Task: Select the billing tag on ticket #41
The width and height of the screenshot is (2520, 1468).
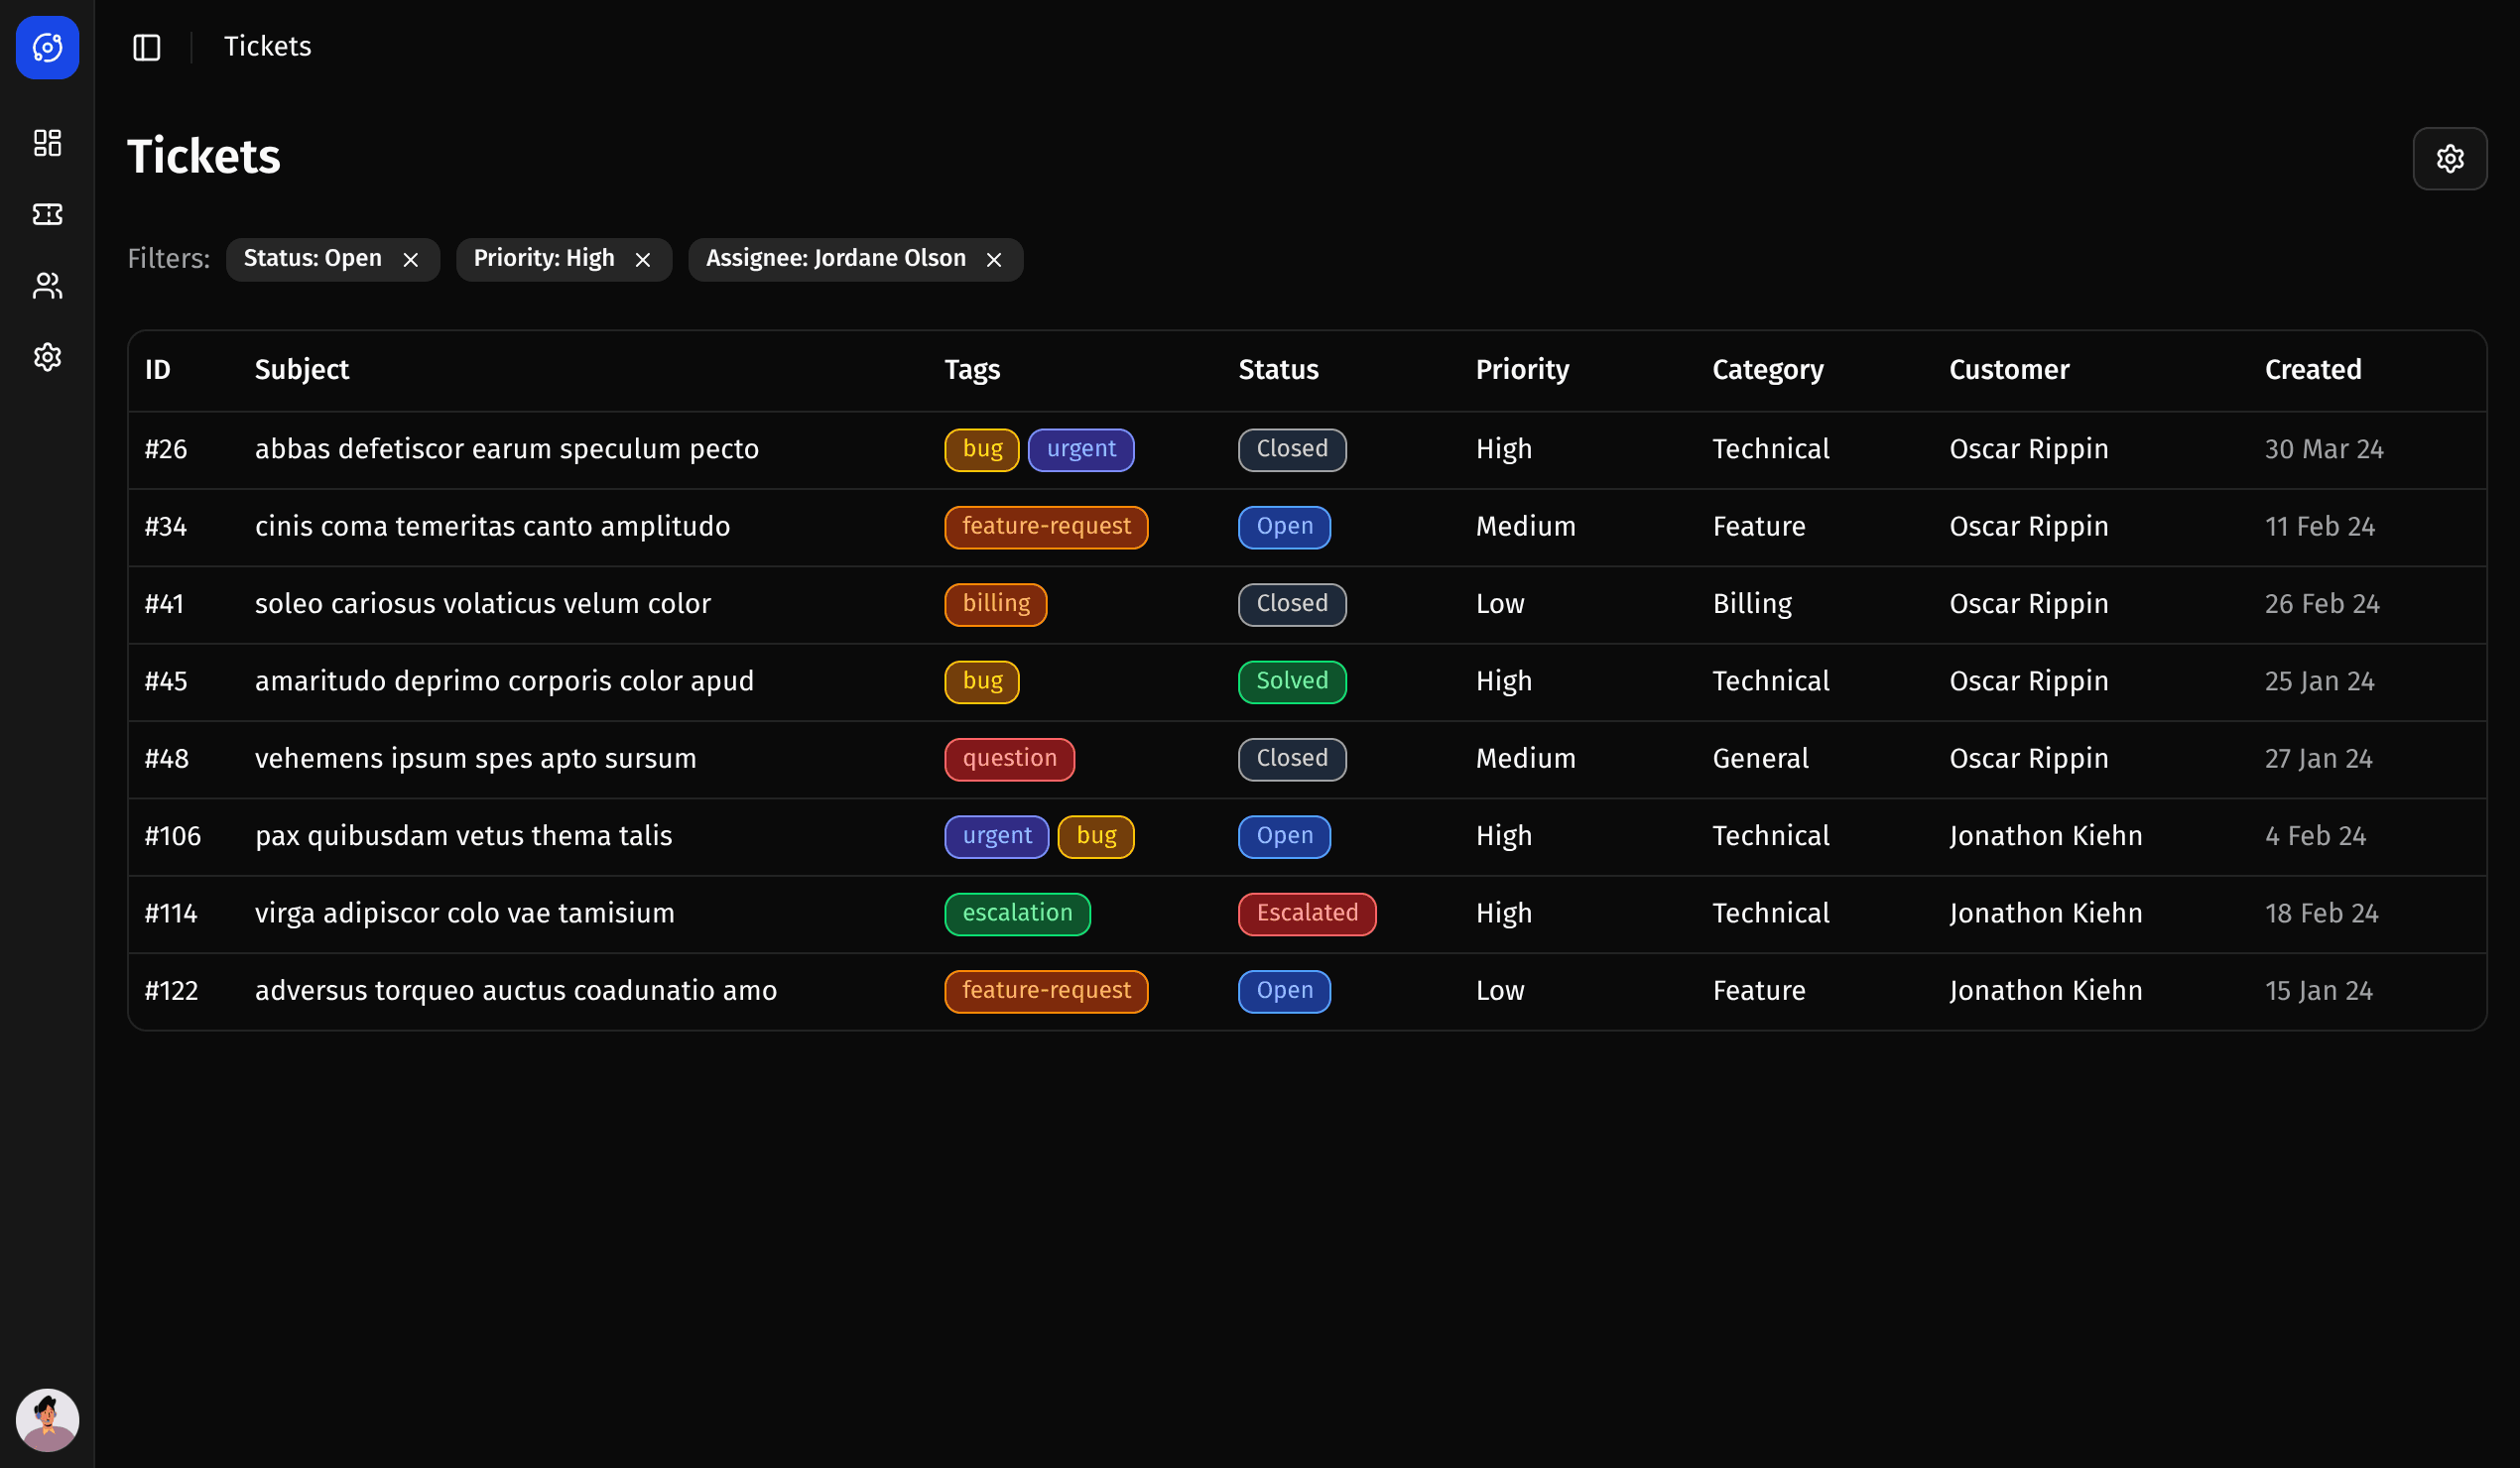Action: [995, 604]
